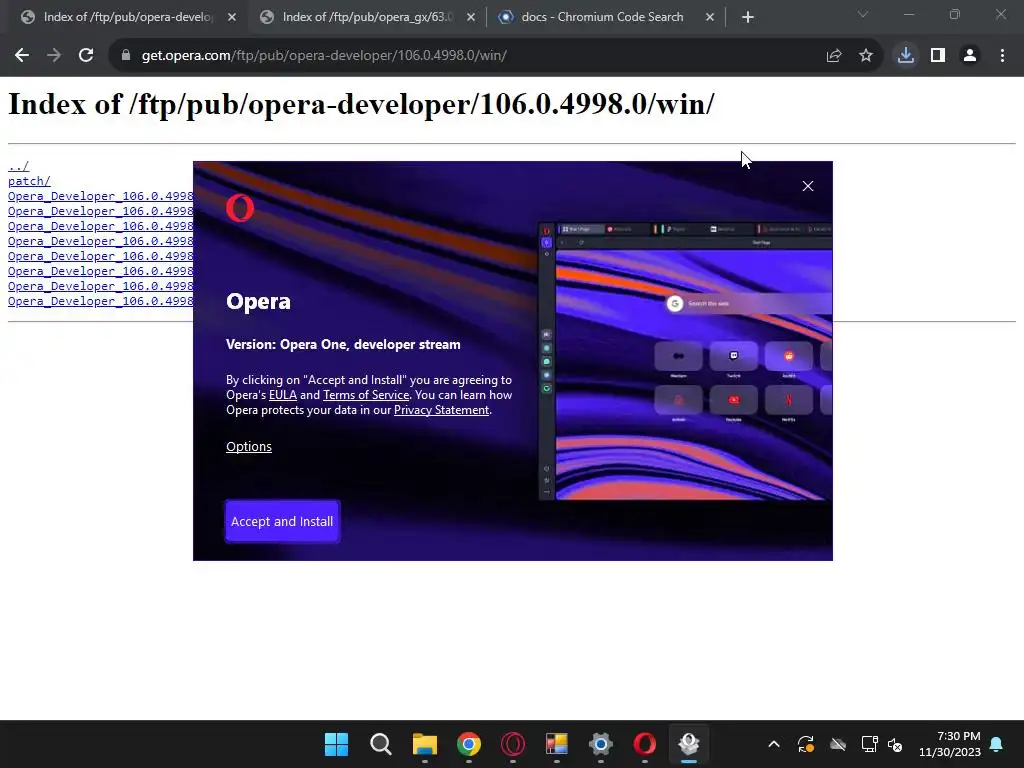This screenshot has width=1024, height=768.
Task: Click OneDrive cloud tray icon
Action: coord(838,744)
